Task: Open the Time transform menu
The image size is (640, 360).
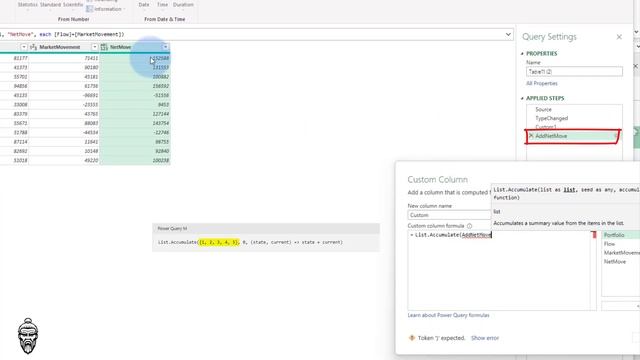Action: click(162, 4)
